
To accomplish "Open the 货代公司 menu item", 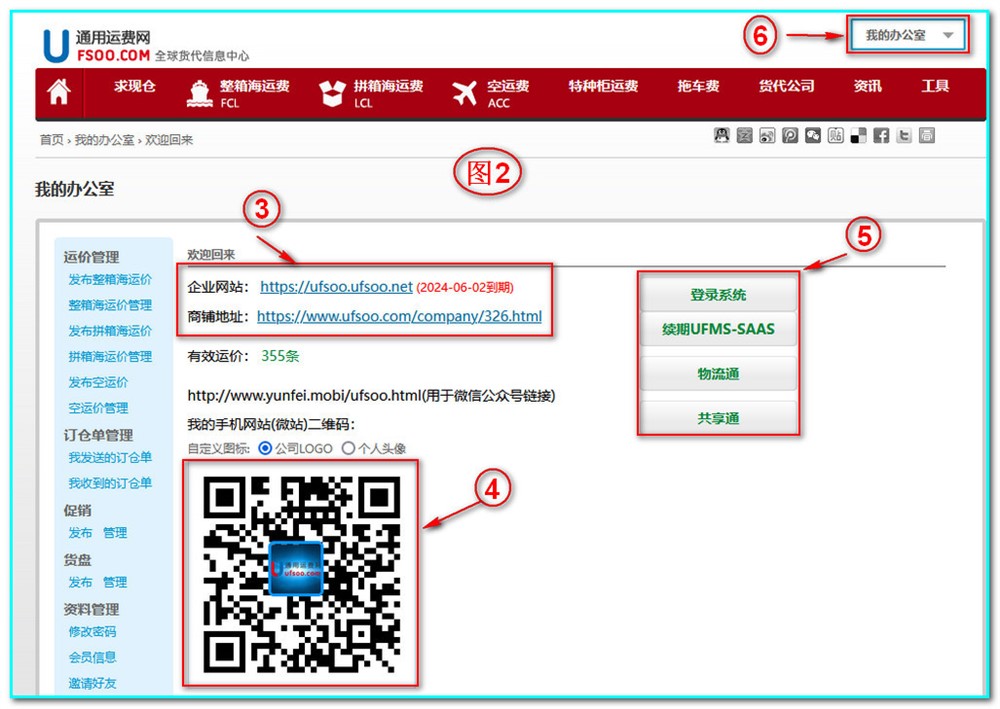I will click(x=786, y=87).
